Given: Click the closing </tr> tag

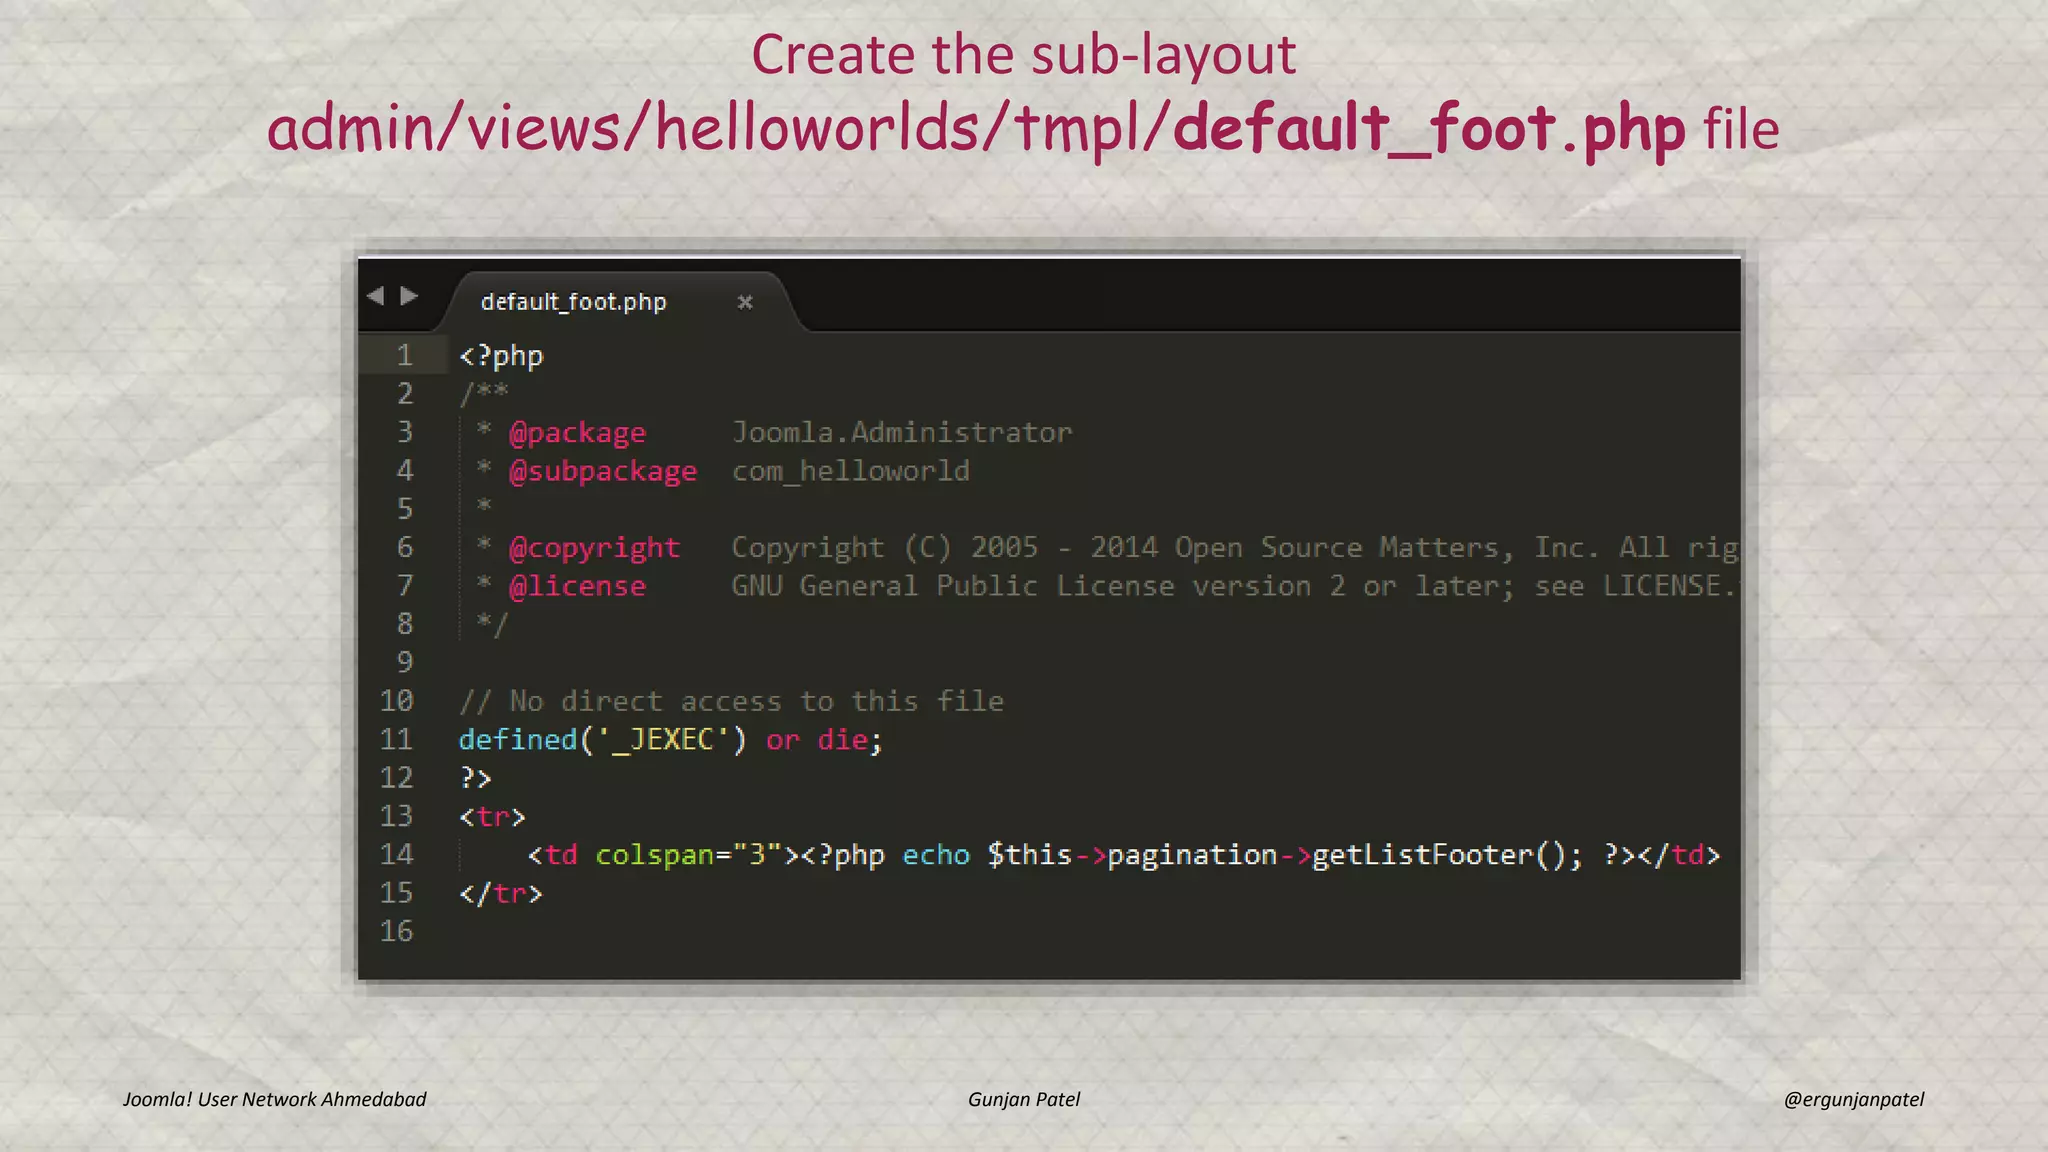Looking at the screenshot, I should tap(501, 893).
